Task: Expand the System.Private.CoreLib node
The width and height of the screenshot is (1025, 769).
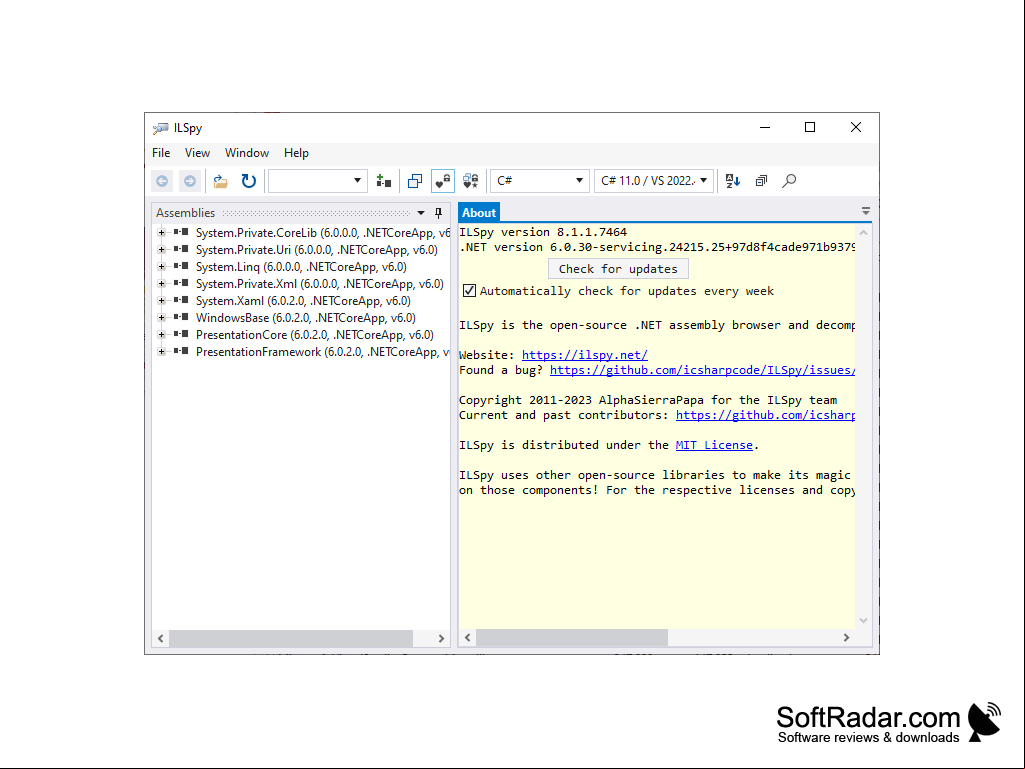Action: pyautogui.click(x=161, y=232)
